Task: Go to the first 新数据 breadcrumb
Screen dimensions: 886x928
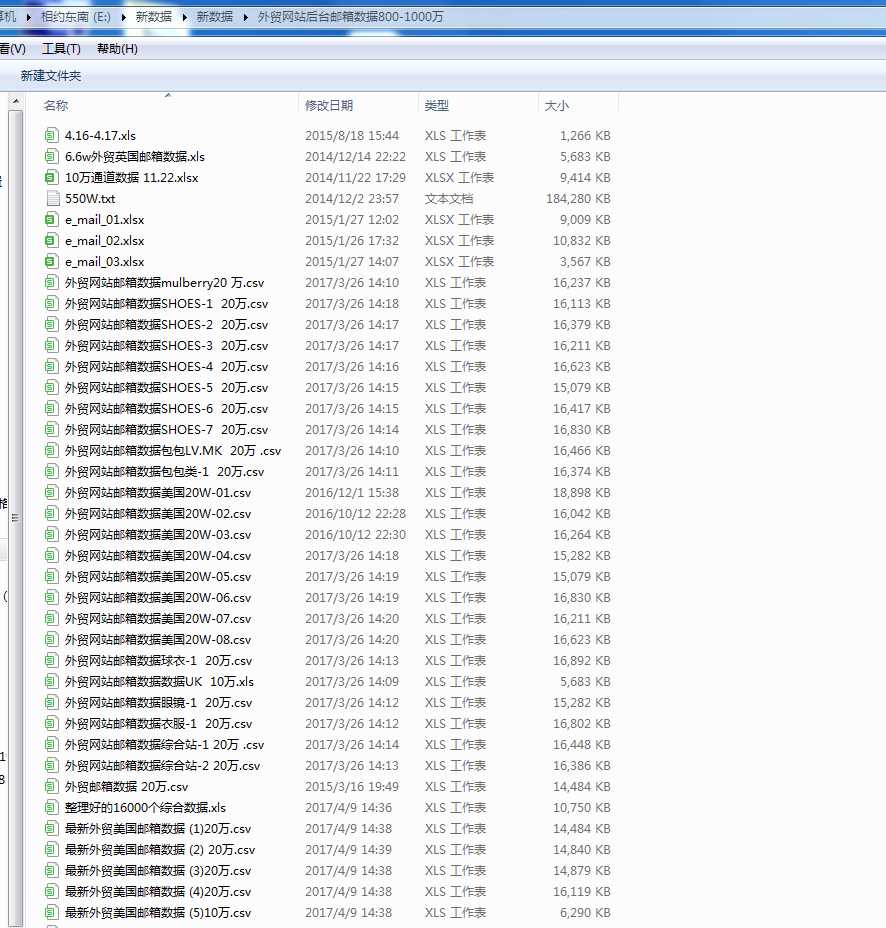Action: pos(154,17)
